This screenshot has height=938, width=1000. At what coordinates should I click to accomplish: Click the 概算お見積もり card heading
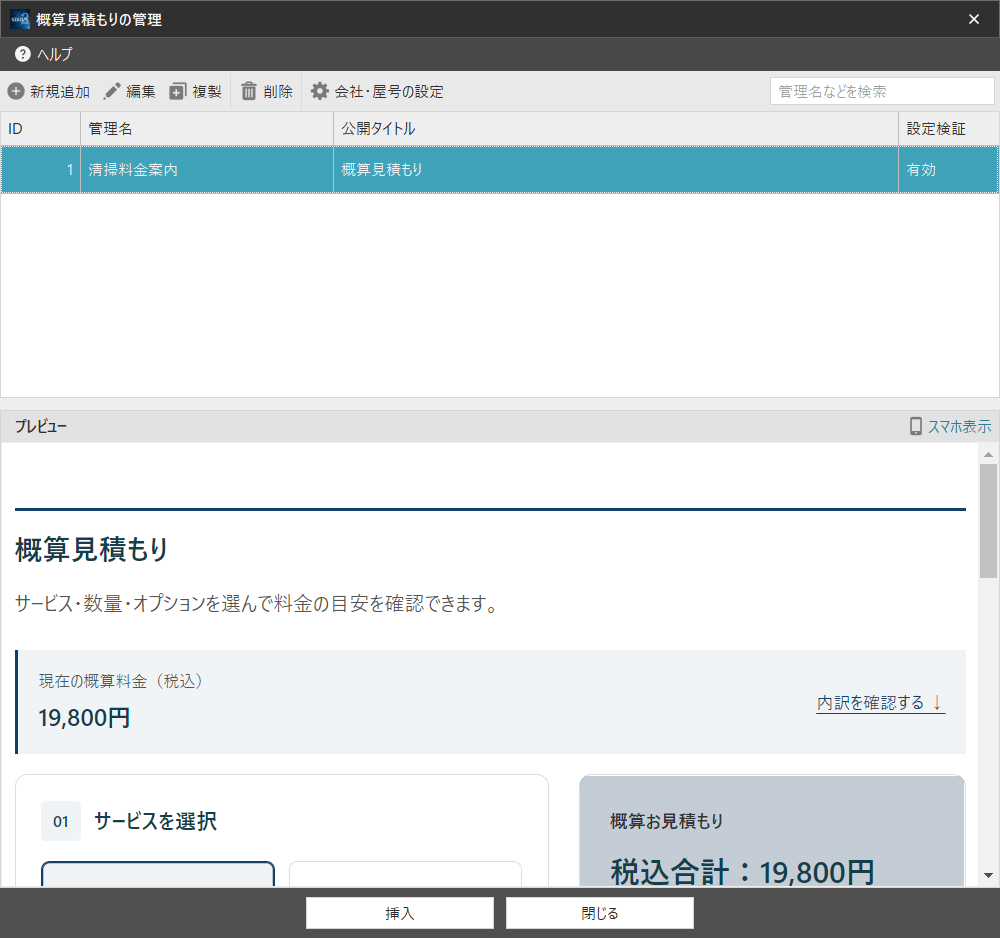(666, 821)
